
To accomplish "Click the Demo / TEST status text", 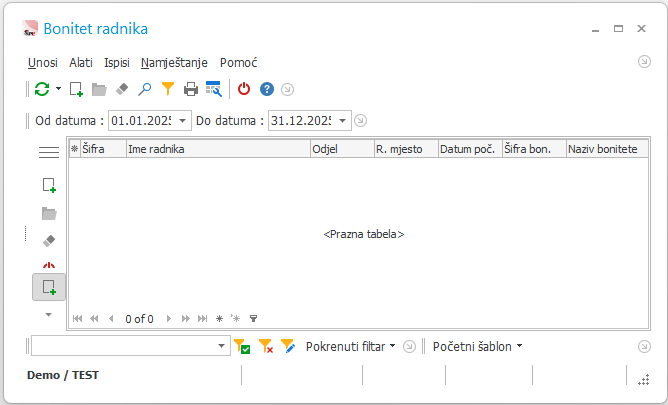I will coord(63,375).
